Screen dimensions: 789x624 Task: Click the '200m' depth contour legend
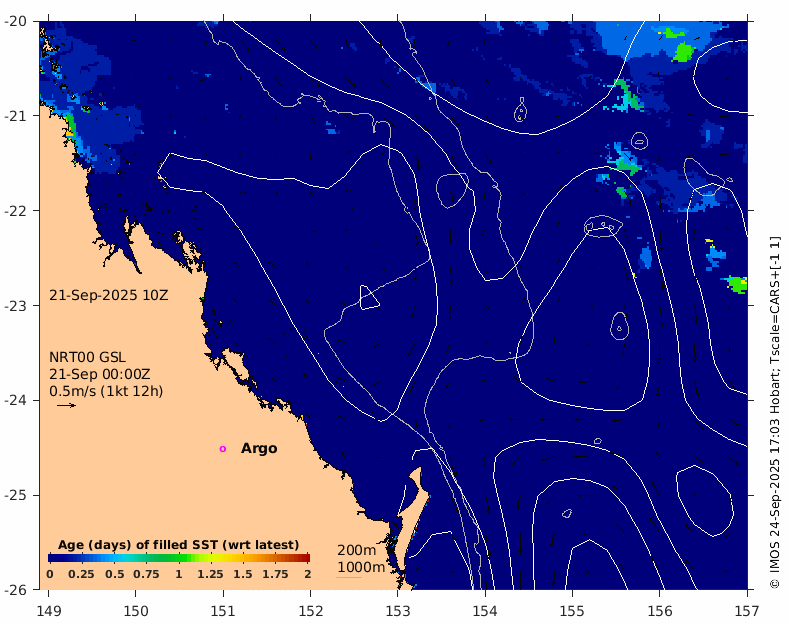[356, 550]
